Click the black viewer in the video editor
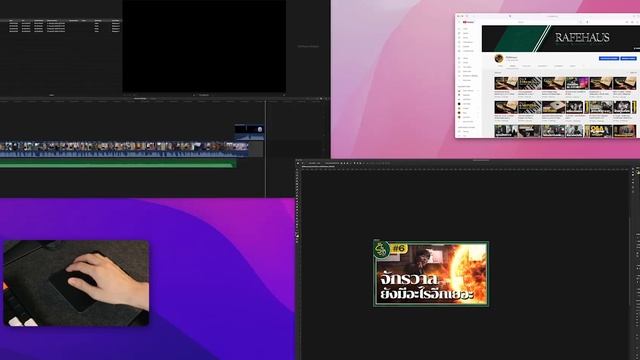640x360 pixels. point(204,46)
